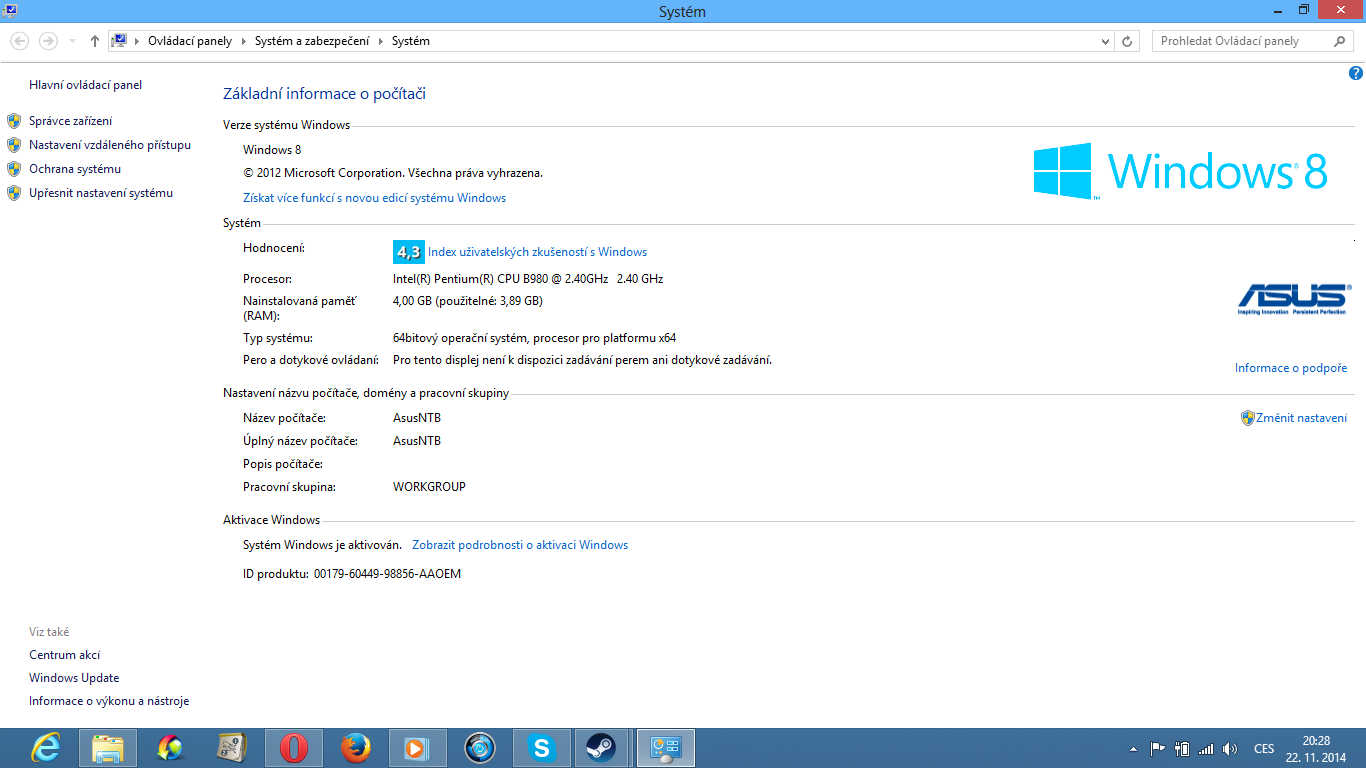Expand the chevron after Ovládací panely
Image resolution: width=1366 pixels, height=768 pixels.
[x=242, y=41]
